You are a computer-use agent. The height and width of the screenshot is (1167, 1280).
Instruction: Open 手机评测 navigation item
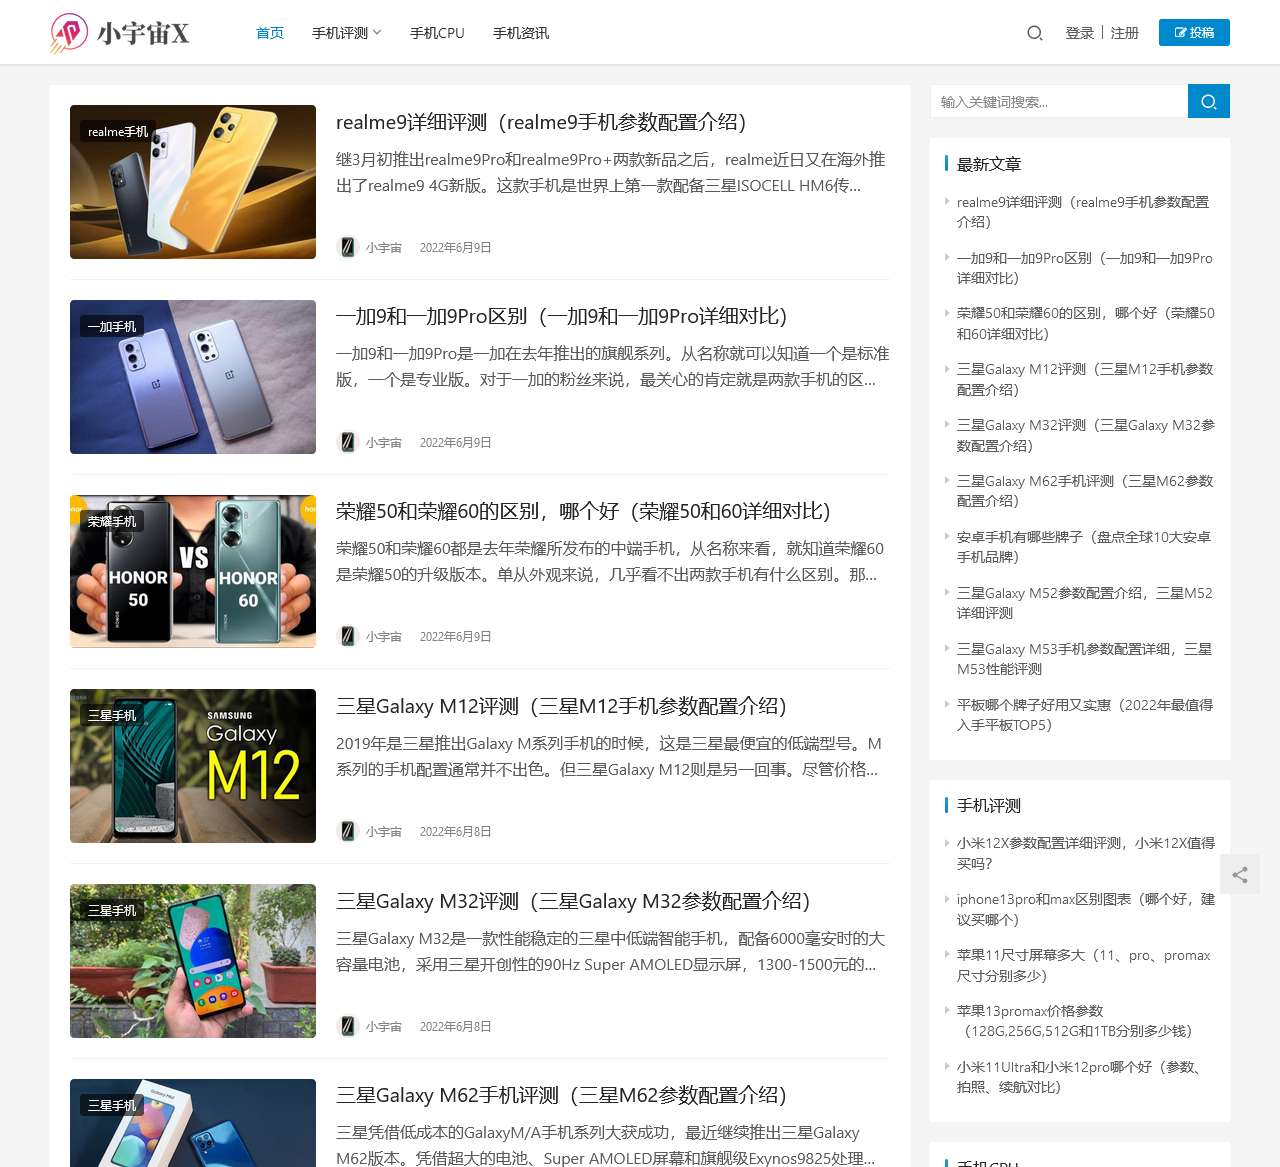click(x=340, y=33)
